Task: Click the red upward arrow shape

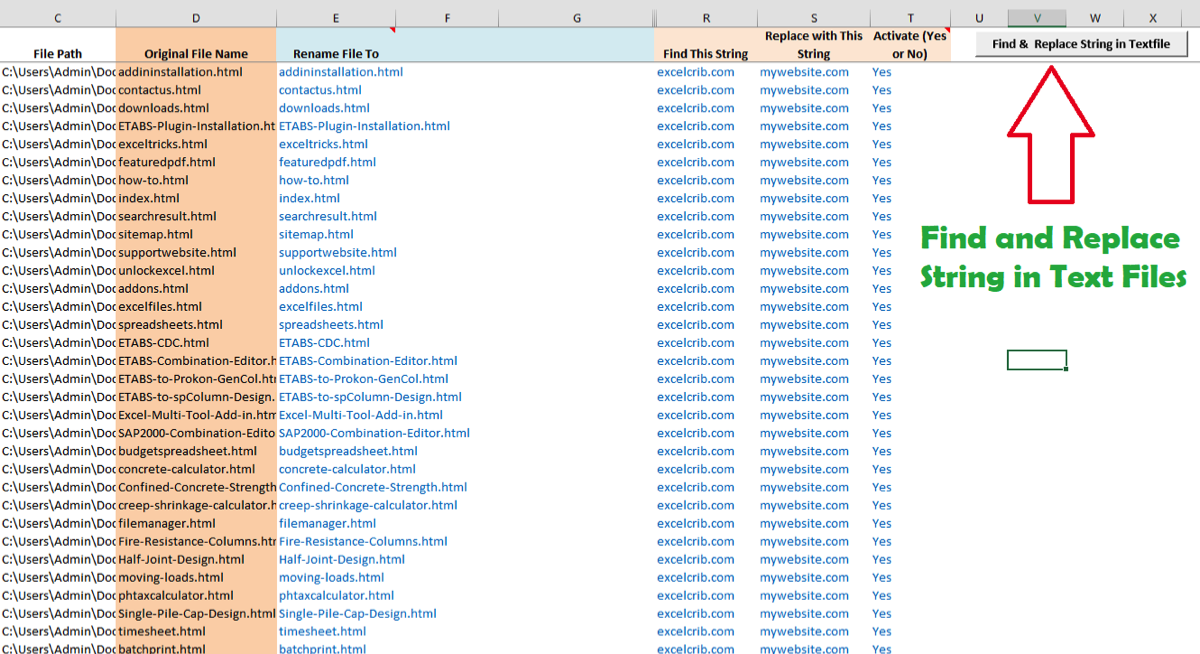Action: (x=1050, y=140)
